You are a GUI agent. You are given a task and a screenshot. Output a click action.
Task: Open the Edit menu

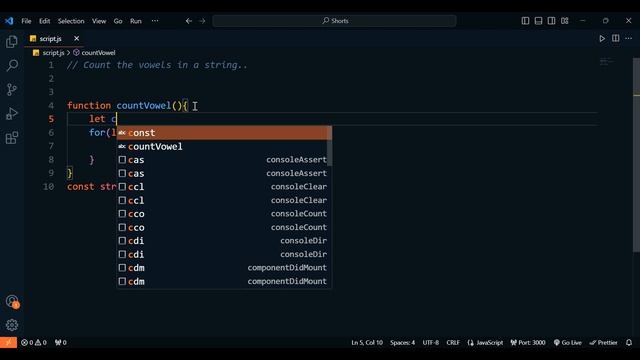(44, 21)
